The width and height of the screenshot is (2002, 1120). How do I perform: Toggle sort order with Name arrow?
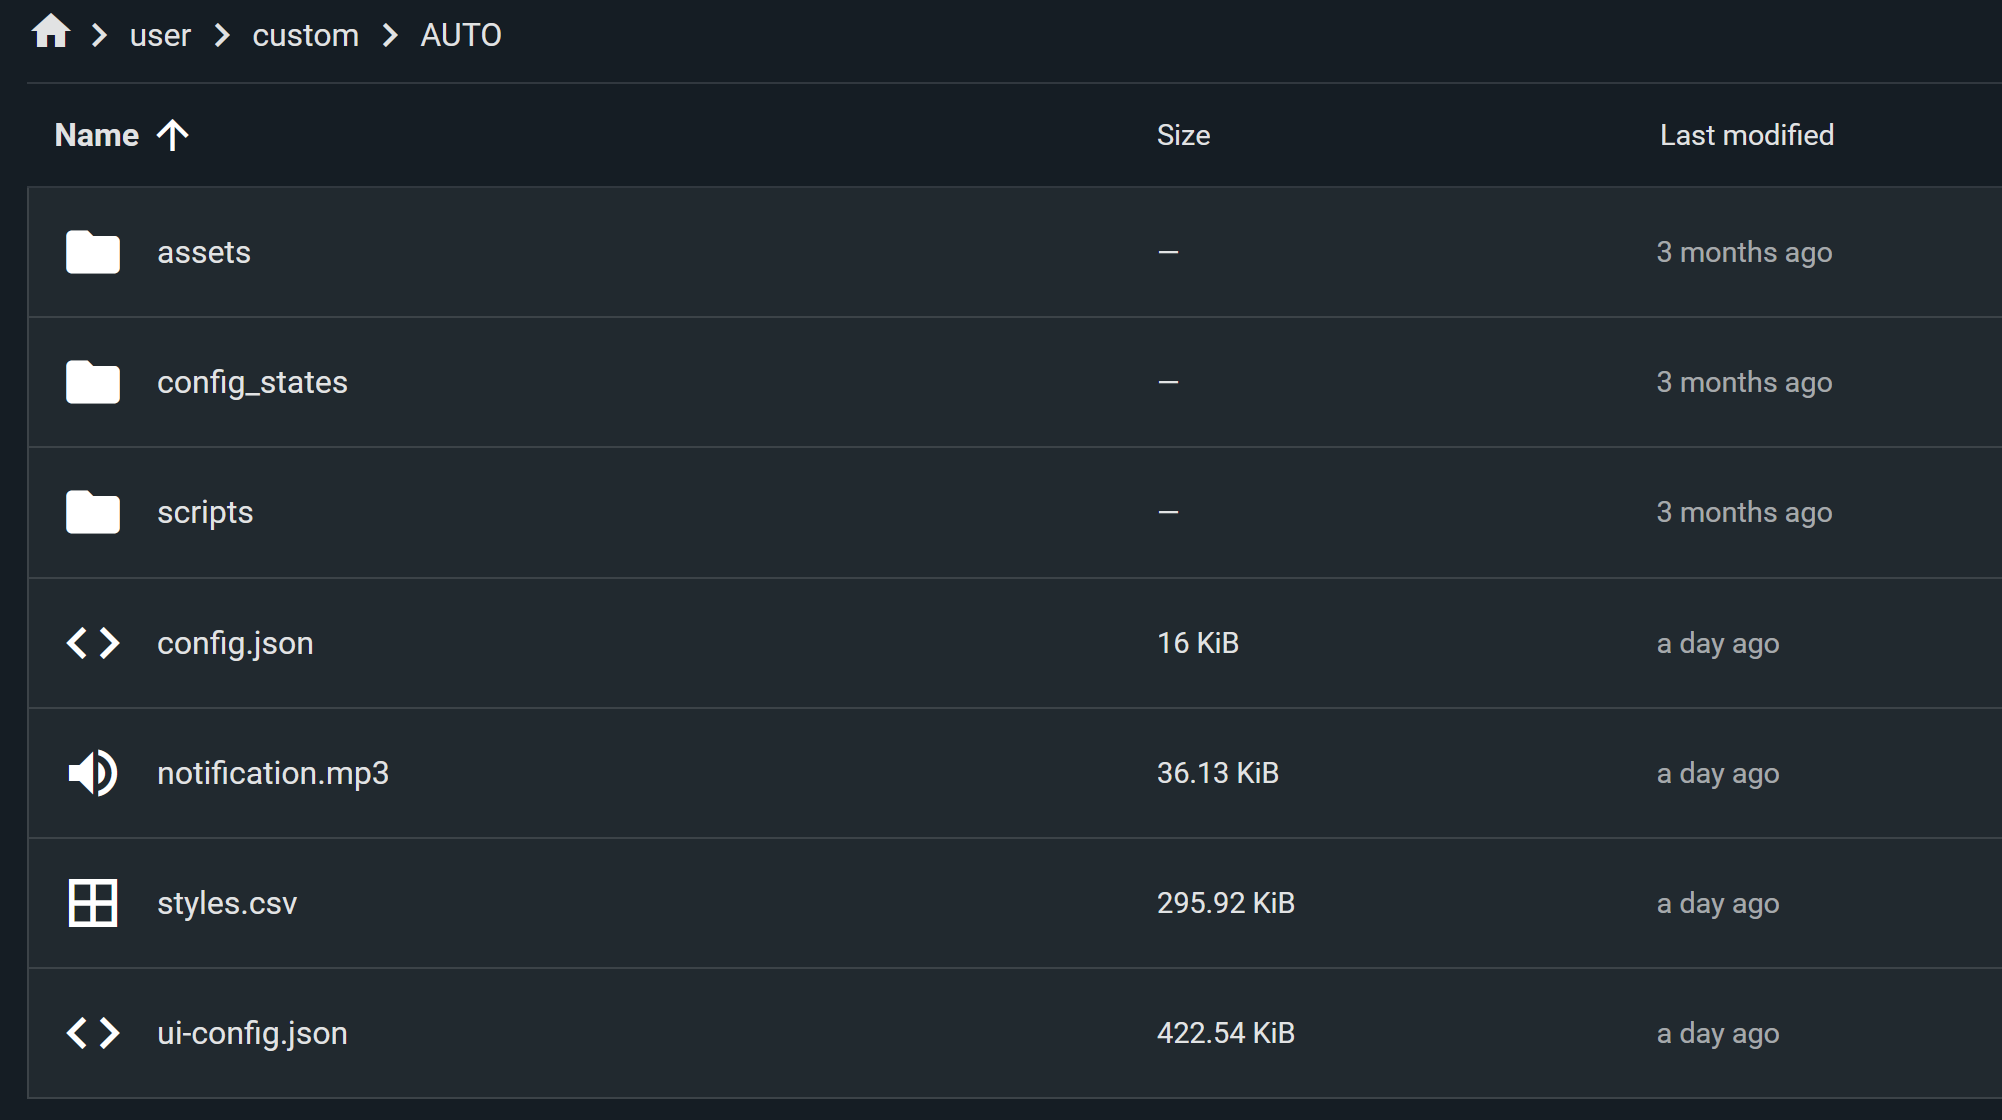coord(173,135)
